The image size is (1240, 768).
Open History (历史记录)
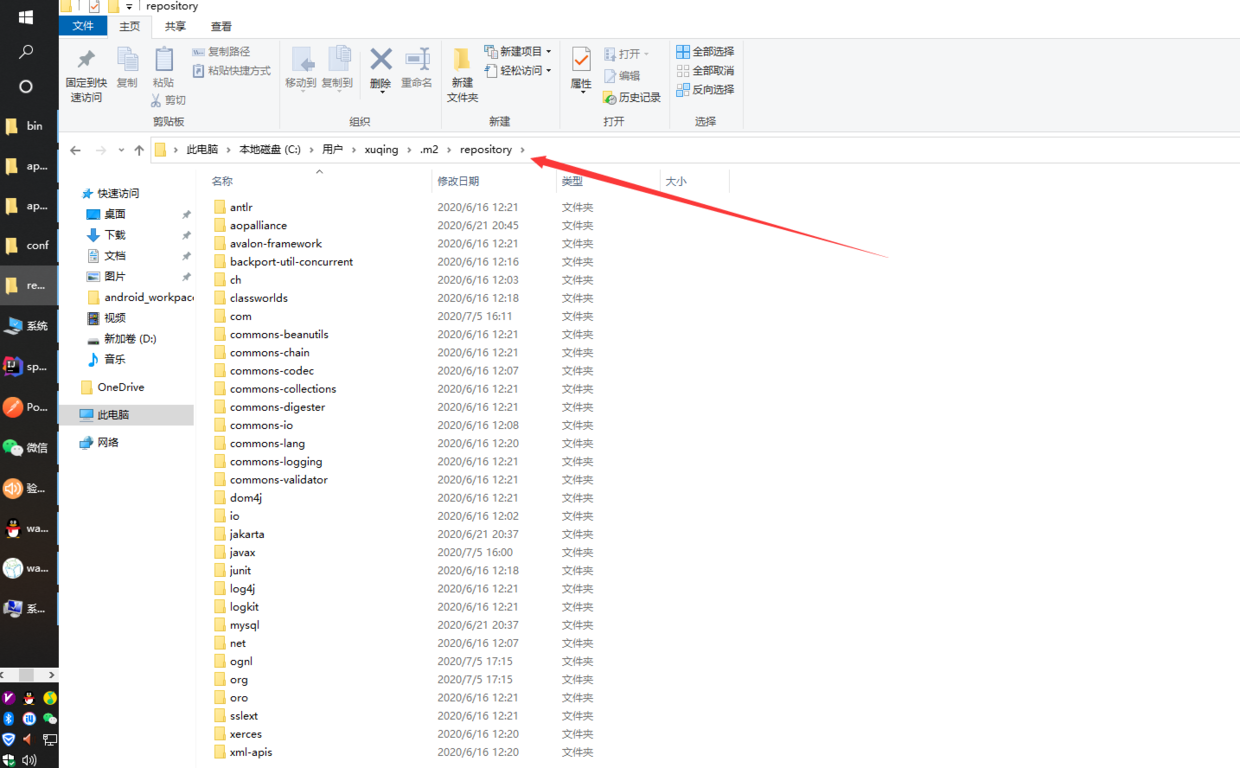click(x=632, y=98)
